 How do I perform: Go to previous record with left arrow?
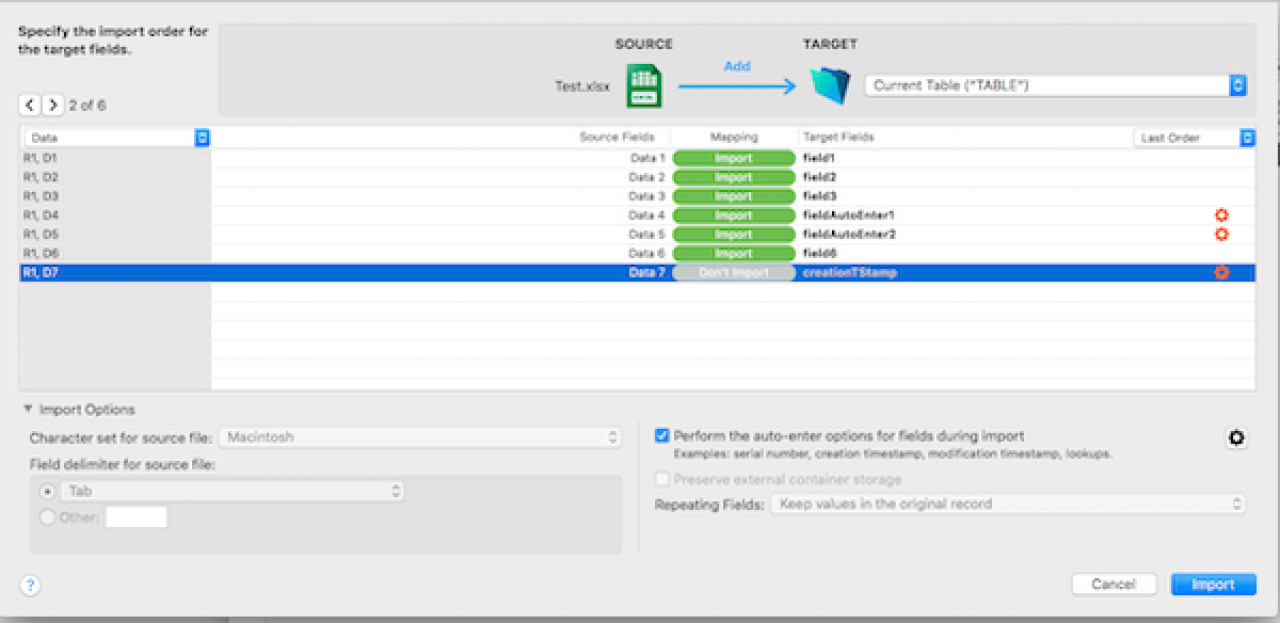[x=30, y=105]
